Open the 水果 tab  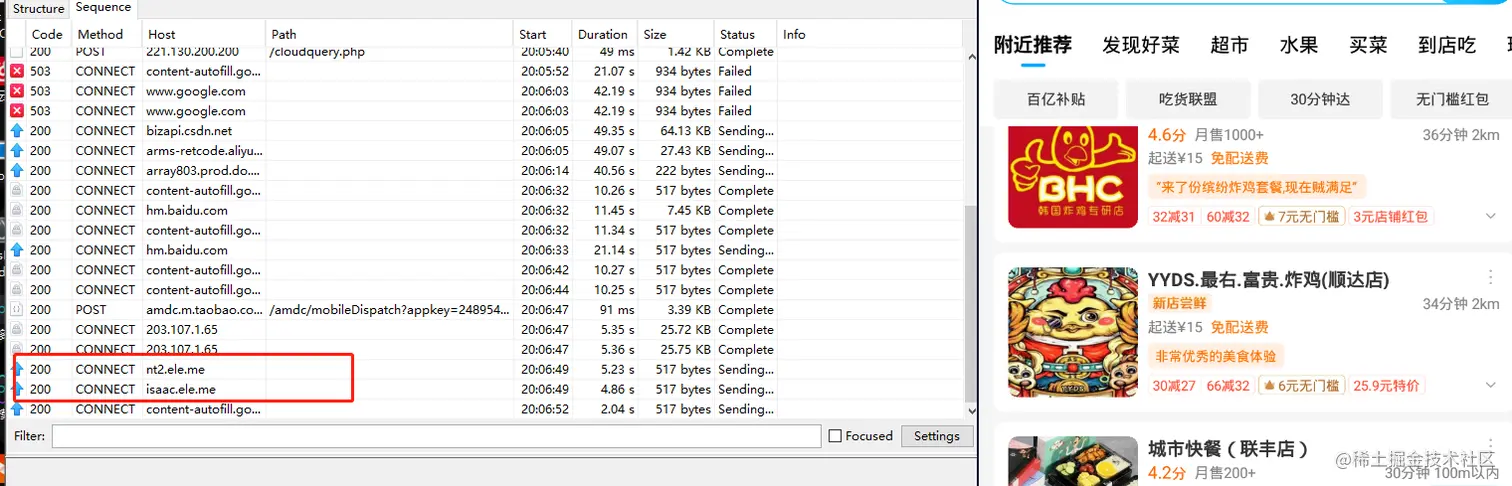[x=1299, y=45]
